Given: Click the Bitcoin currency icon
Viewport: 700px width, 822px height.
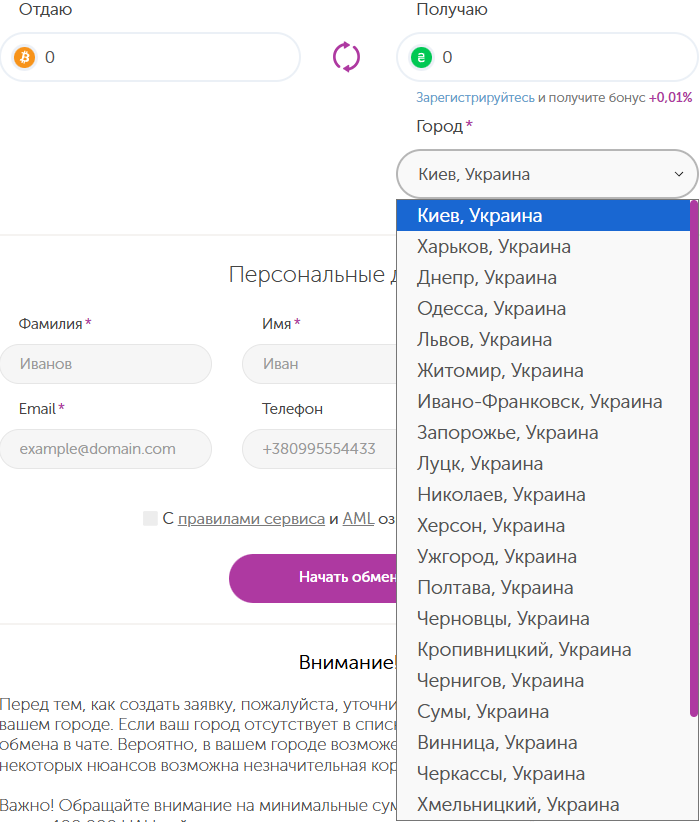Looking at the screenshot, I should point(24,57).
